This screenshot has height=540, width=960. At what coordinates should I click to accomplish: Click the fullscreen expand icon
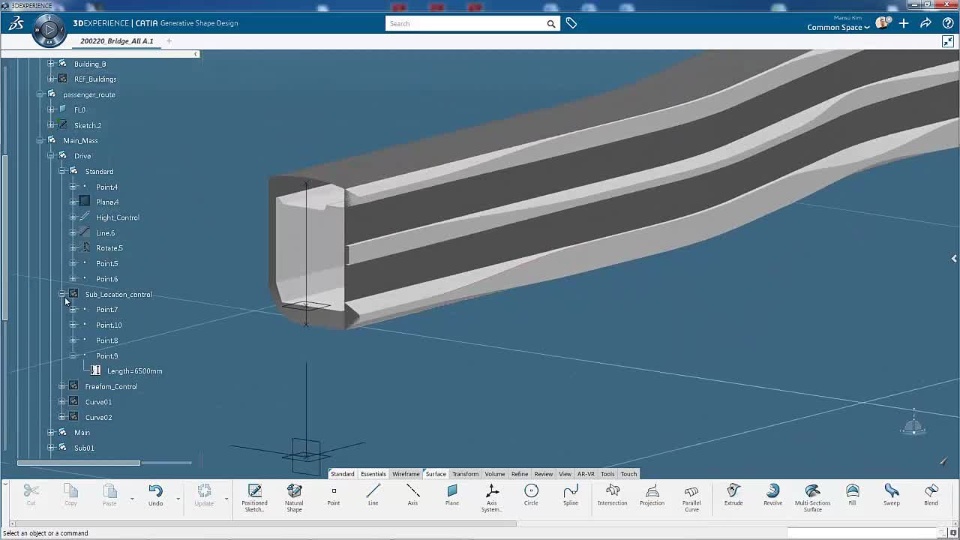pos(948,41)
